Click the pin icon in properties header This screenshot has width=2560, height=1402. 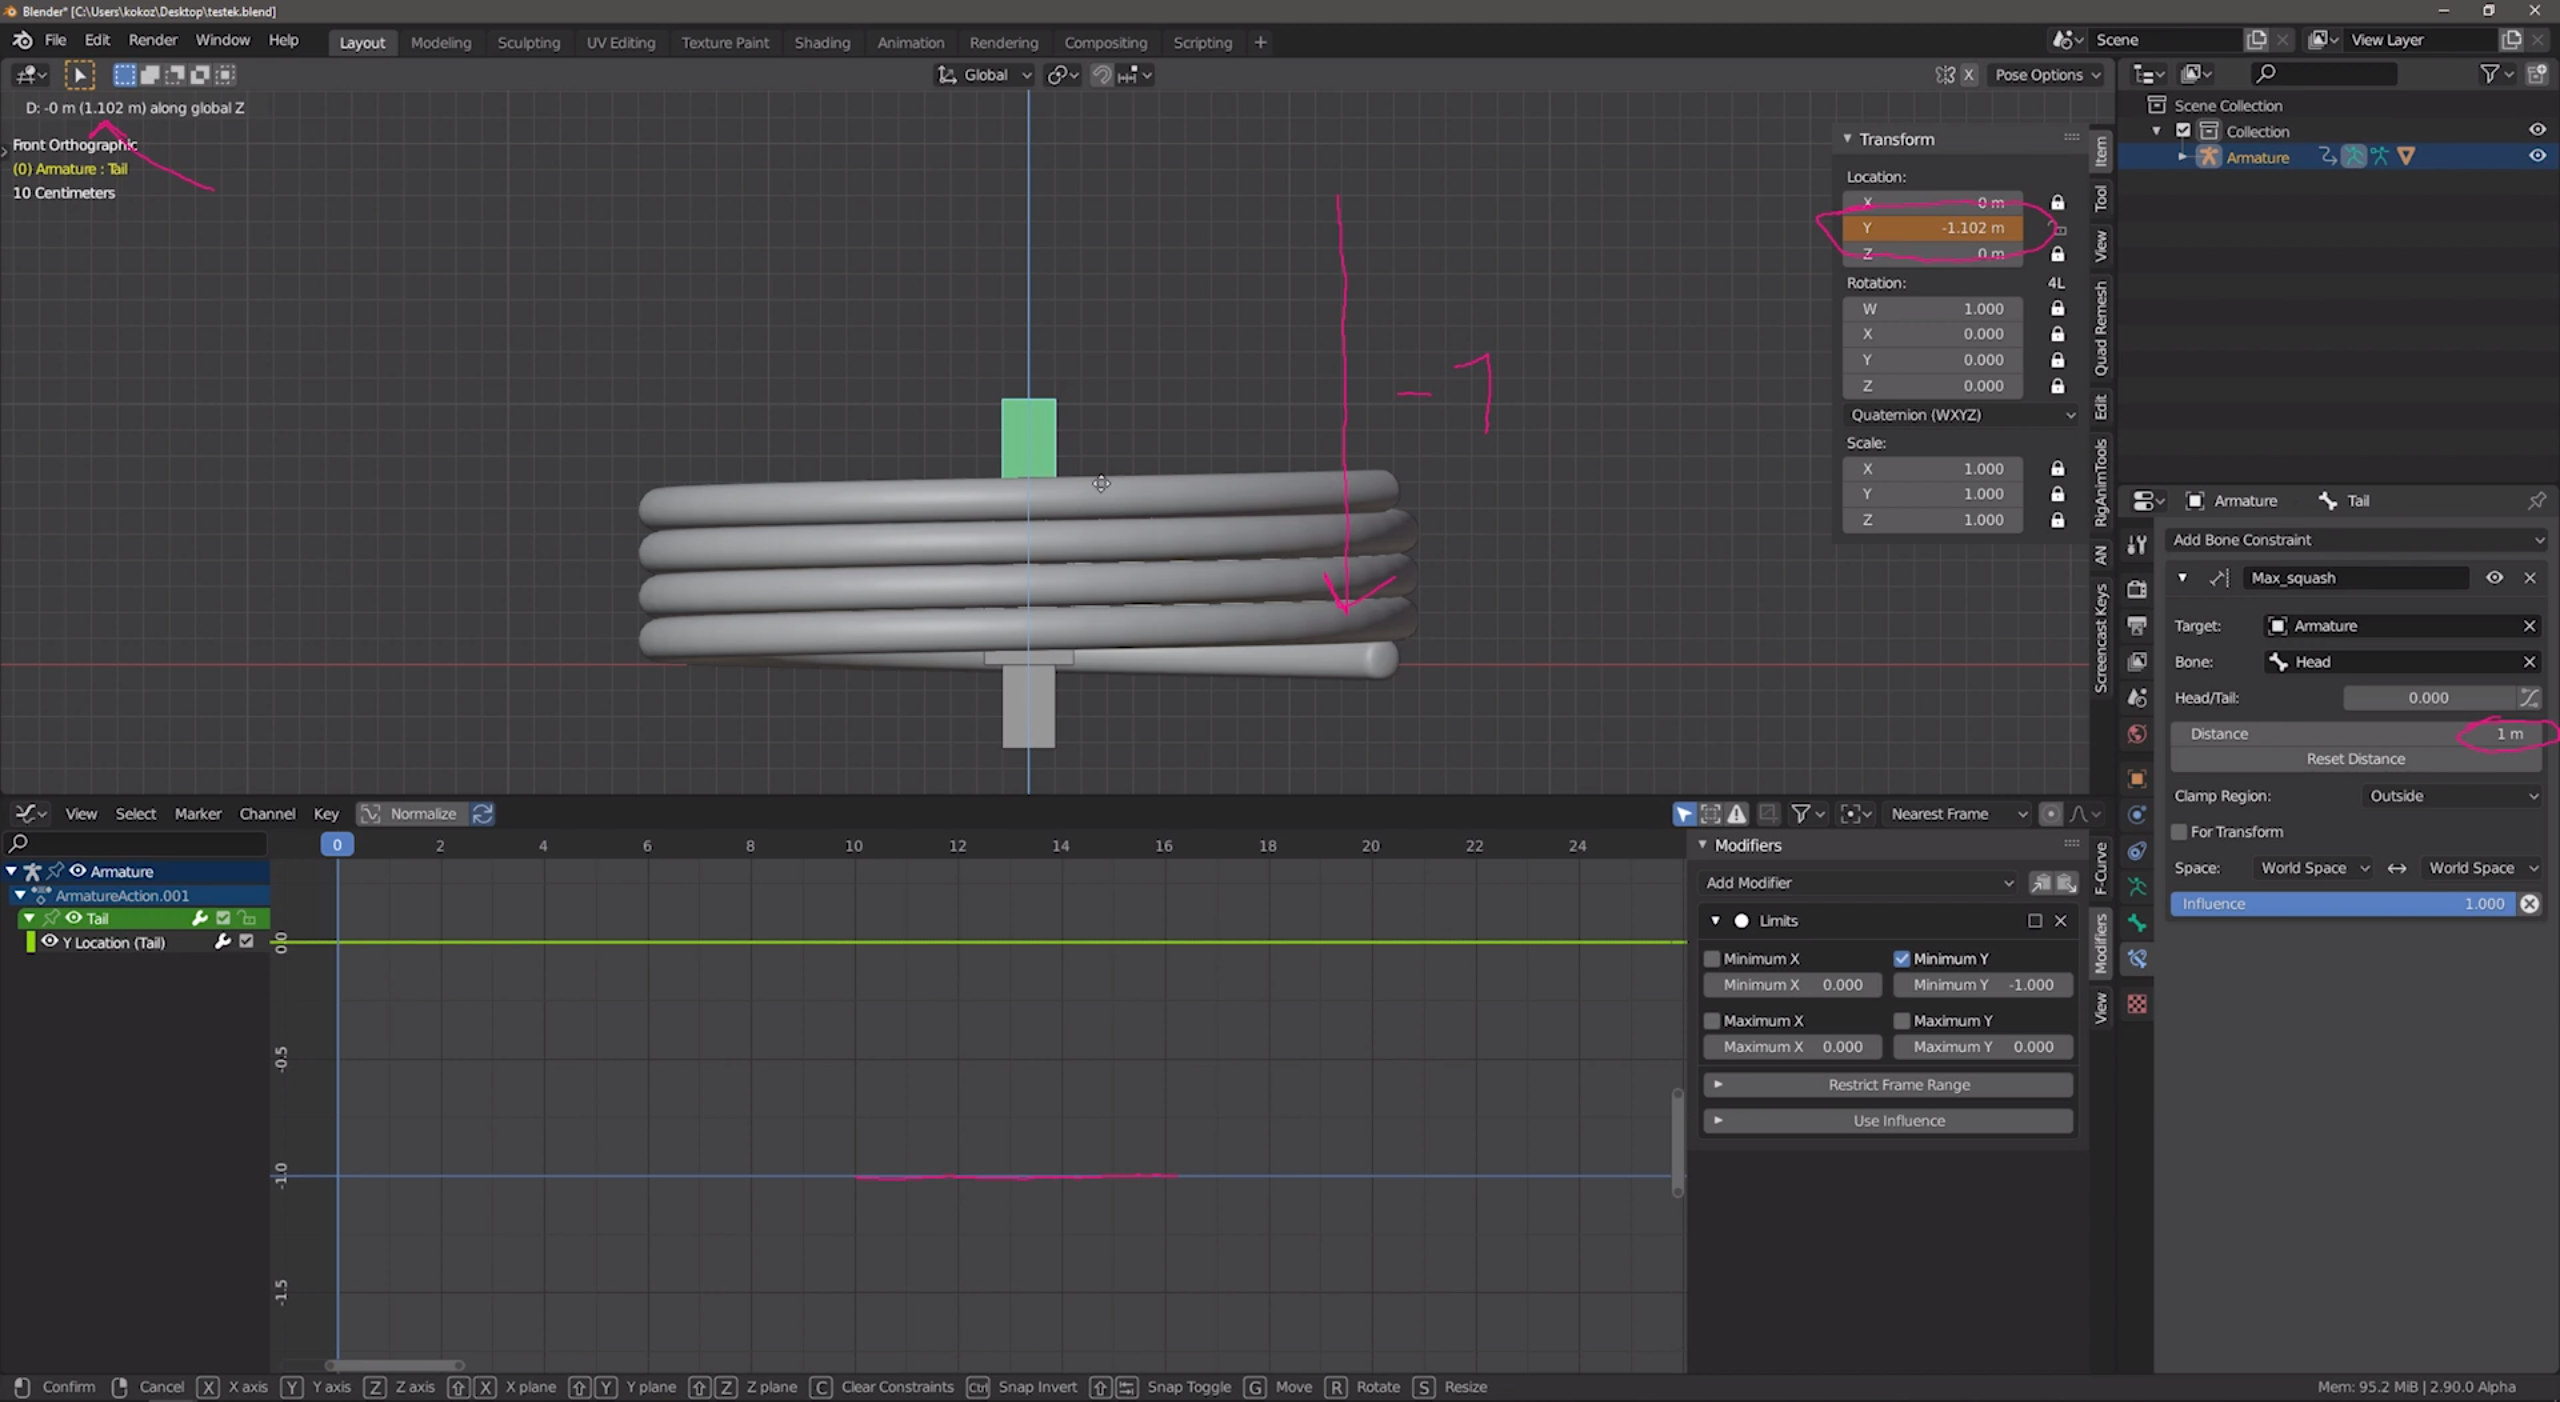pyautogui.click(x=2537, y=500)
